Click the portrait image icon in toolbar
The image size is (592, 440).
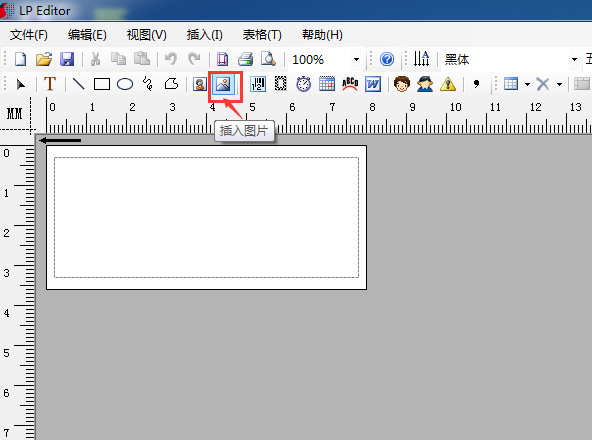200,84
